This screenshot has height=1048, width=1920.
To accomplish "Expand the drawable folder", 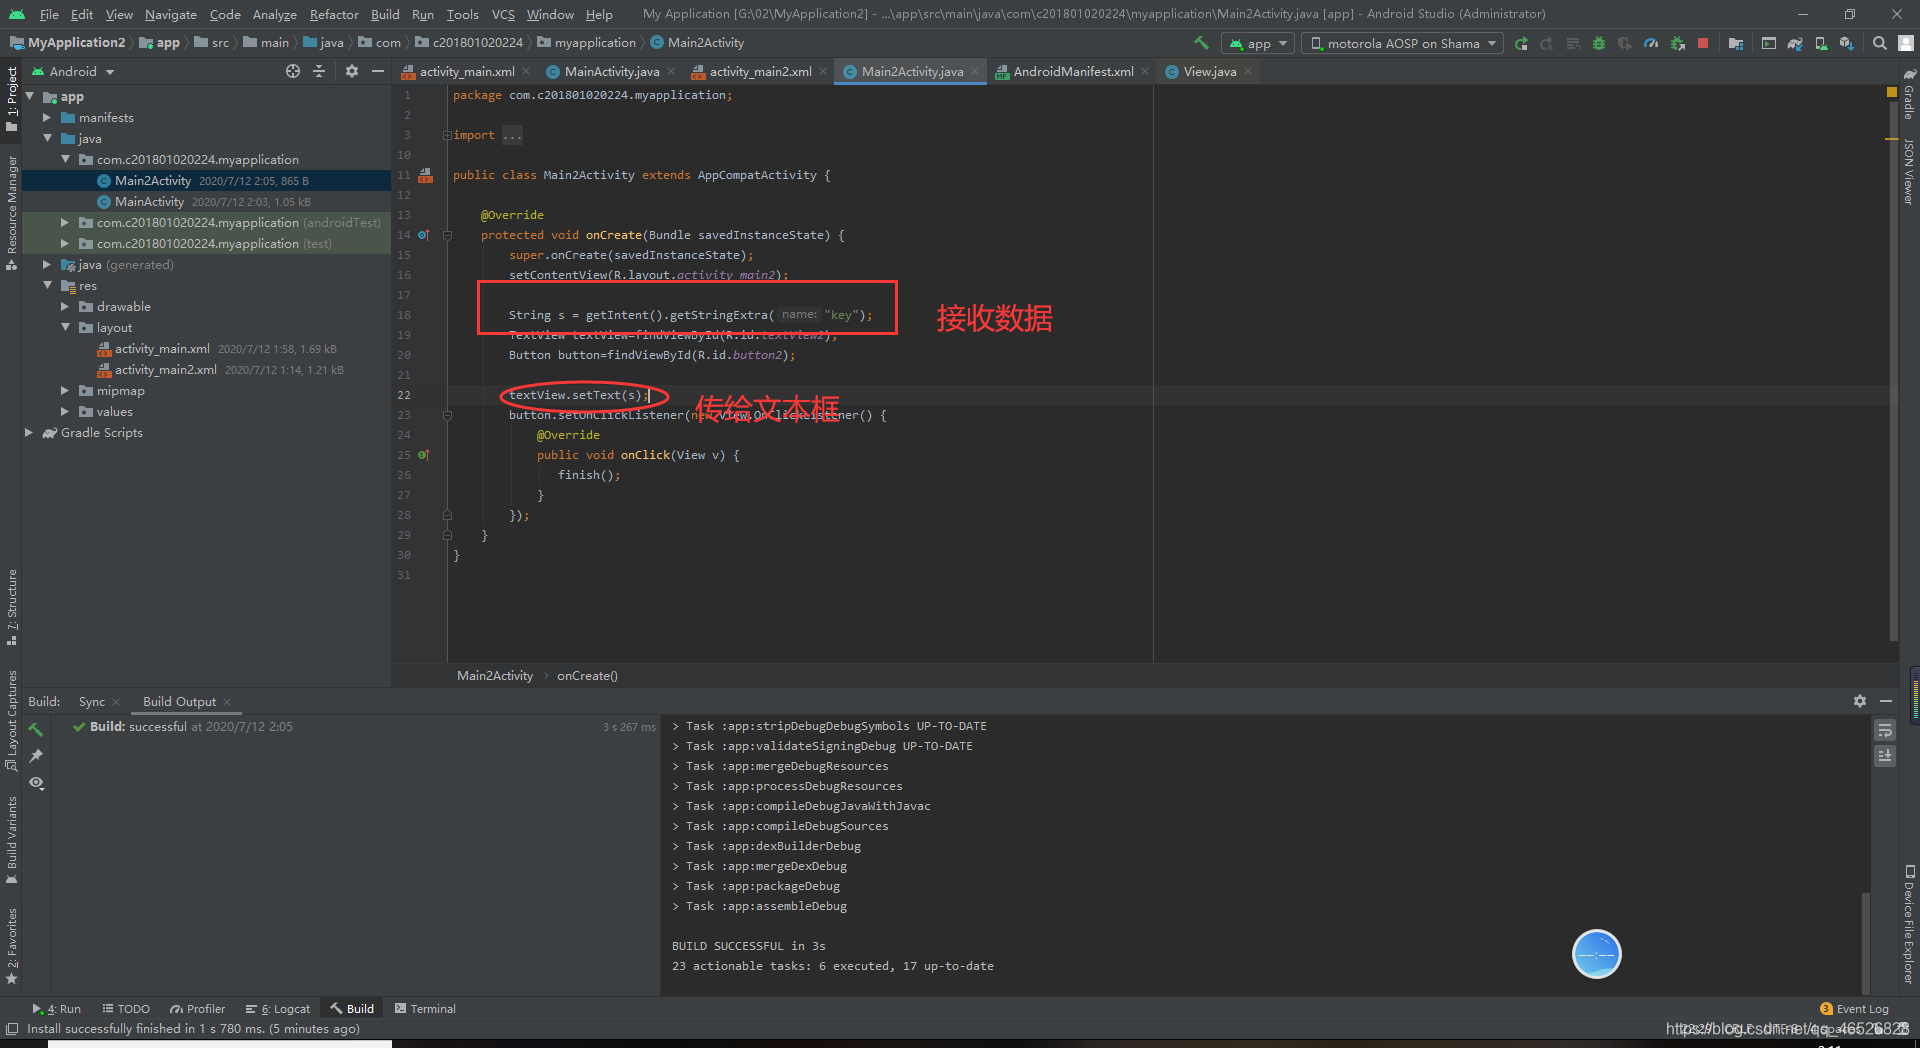I will pos(65,307).
